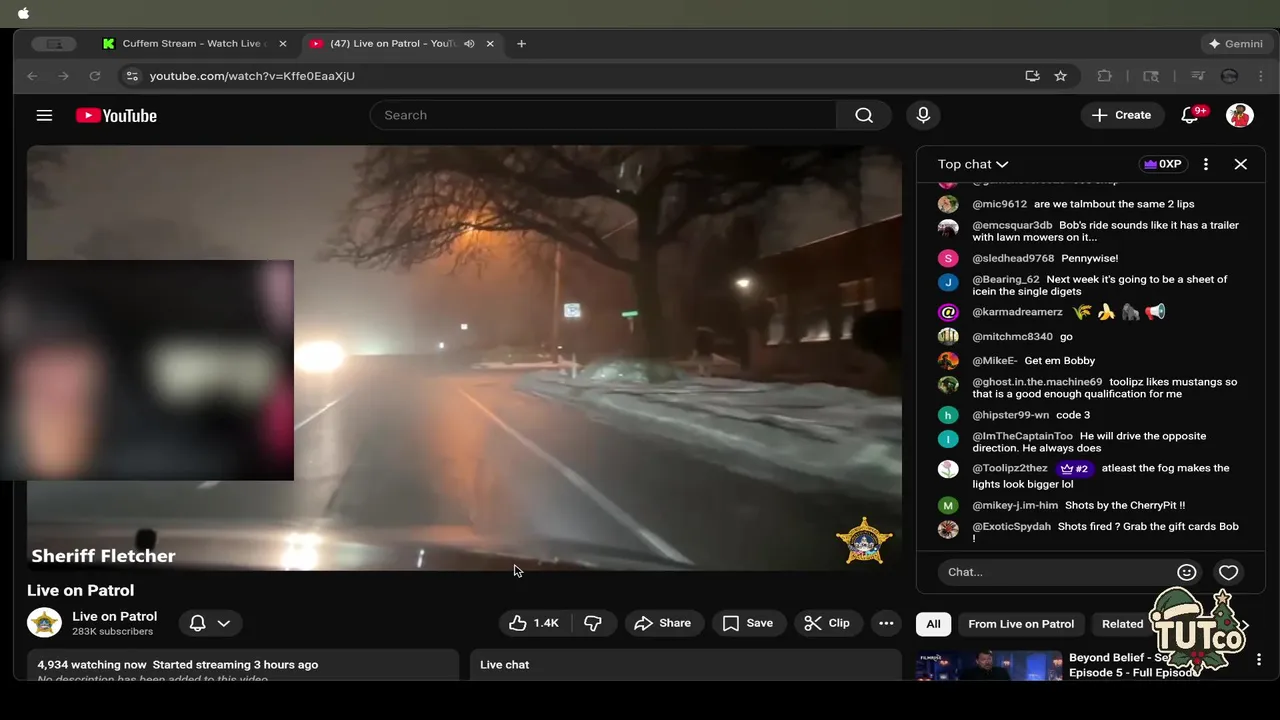Bookmark this page with the star icon
Screen dimensions: 1280x720
(1061, 76)
